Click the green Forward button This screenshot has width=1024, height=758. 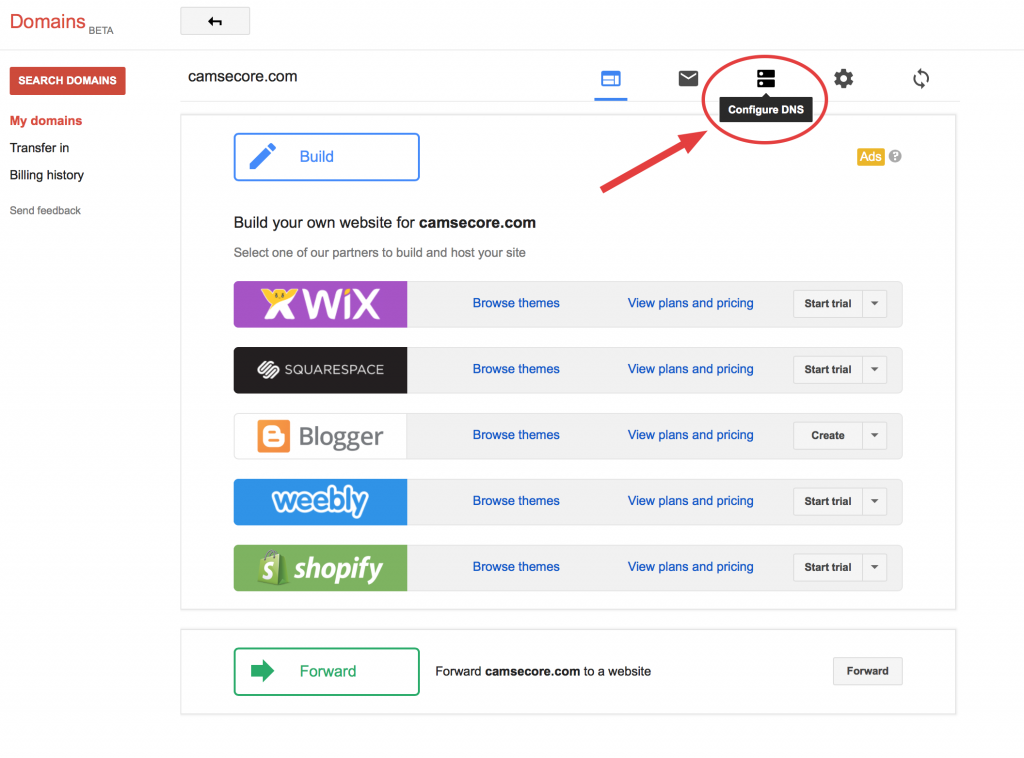click(327, 672)
